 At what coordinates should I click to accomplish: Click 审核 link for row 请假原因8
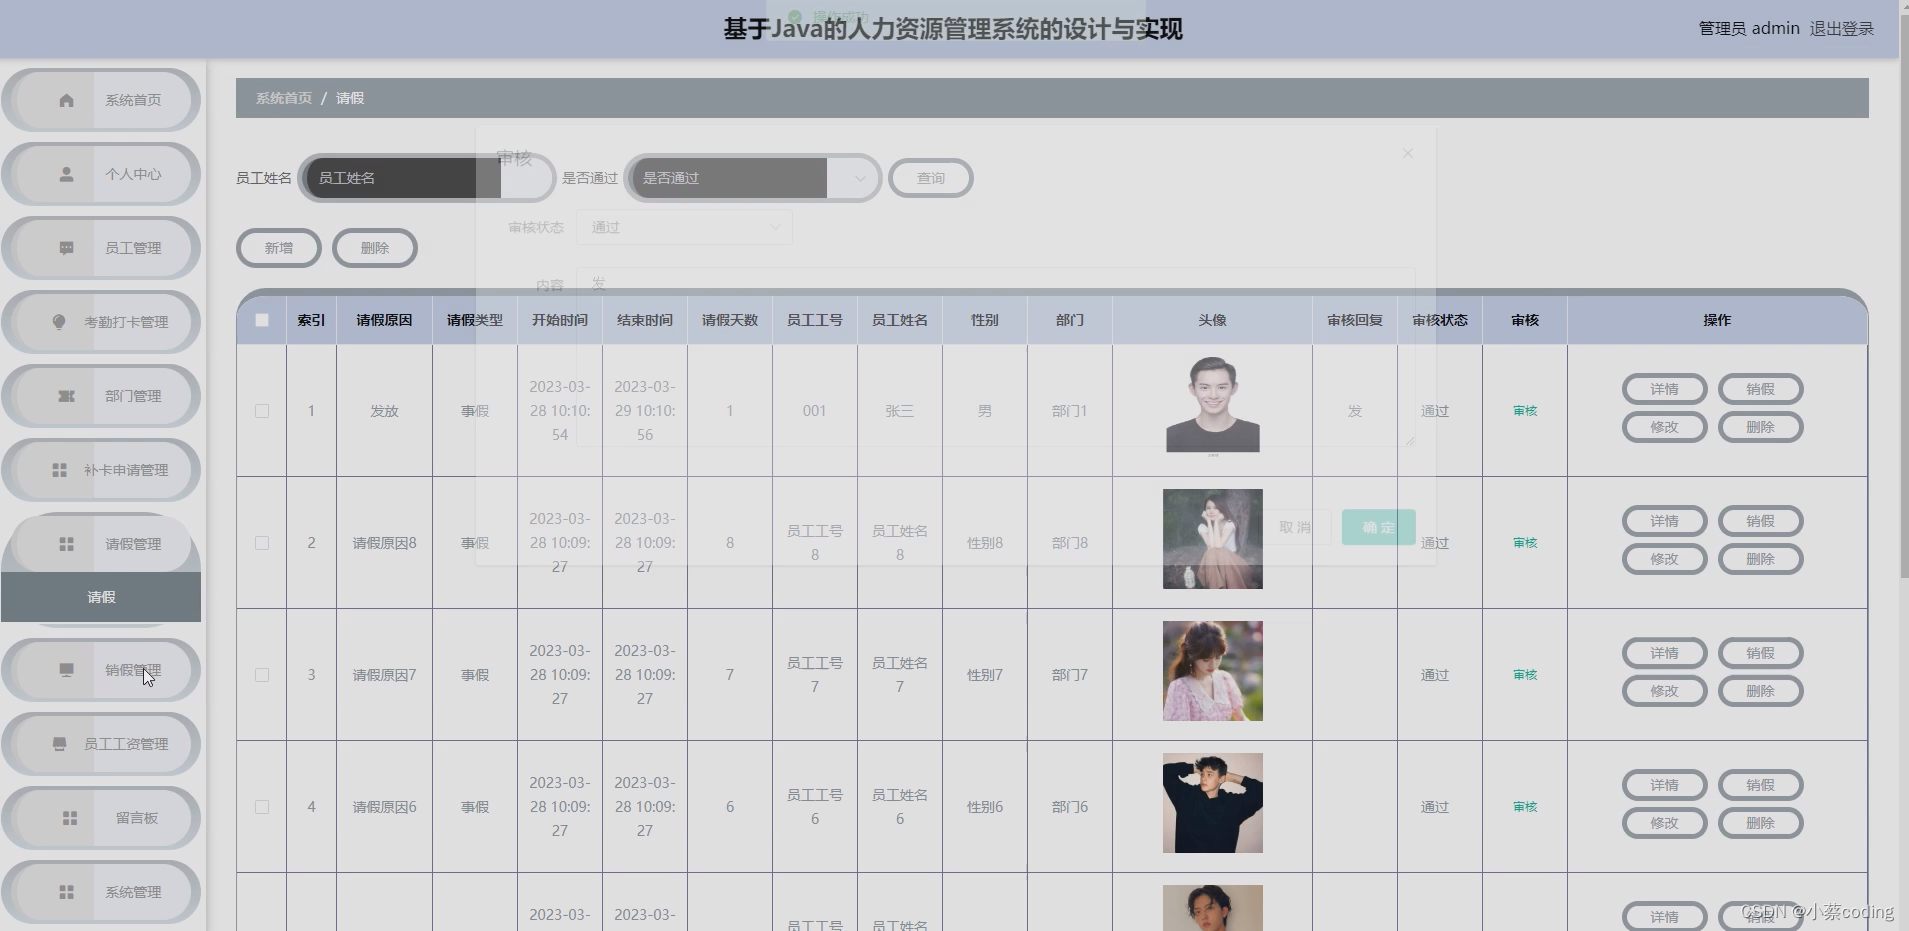coord(1525,543)
